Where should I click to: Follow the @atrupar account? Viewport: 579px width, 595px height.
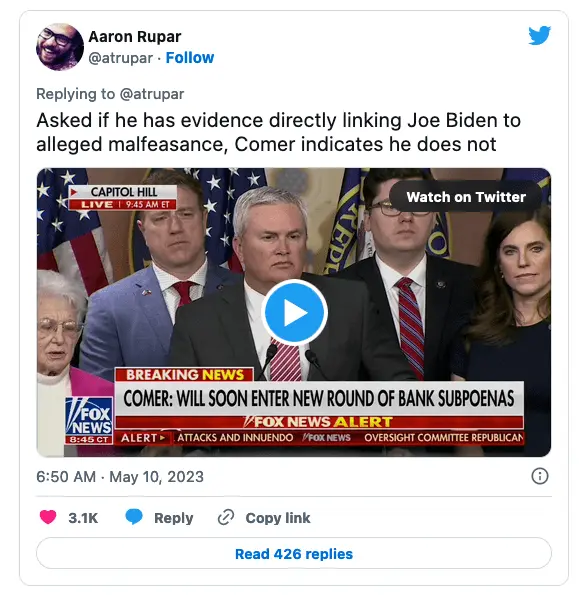pyautogui.click(x=190, y=58)
